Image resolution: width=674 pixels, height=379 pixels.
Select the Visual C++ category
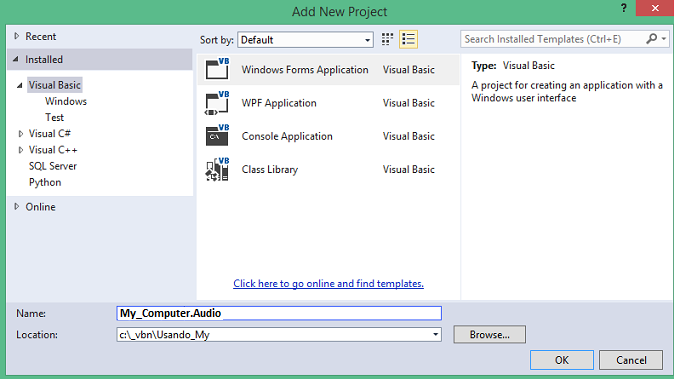pos(53,150)
